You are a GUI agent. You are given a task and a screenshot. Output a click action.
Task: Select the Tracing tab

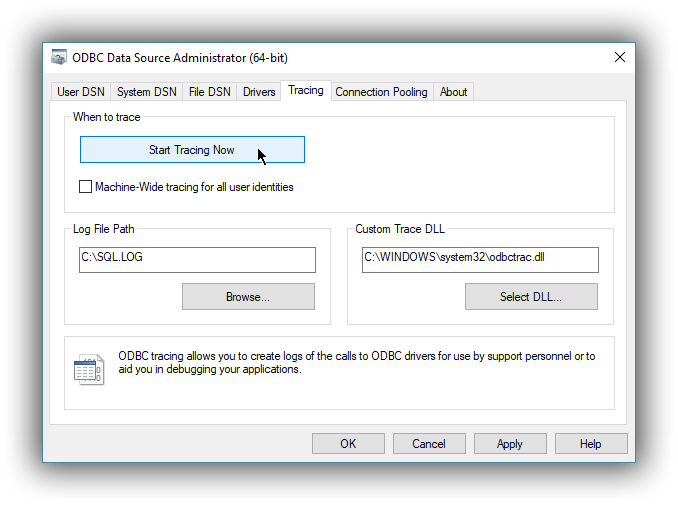[306, 90]
